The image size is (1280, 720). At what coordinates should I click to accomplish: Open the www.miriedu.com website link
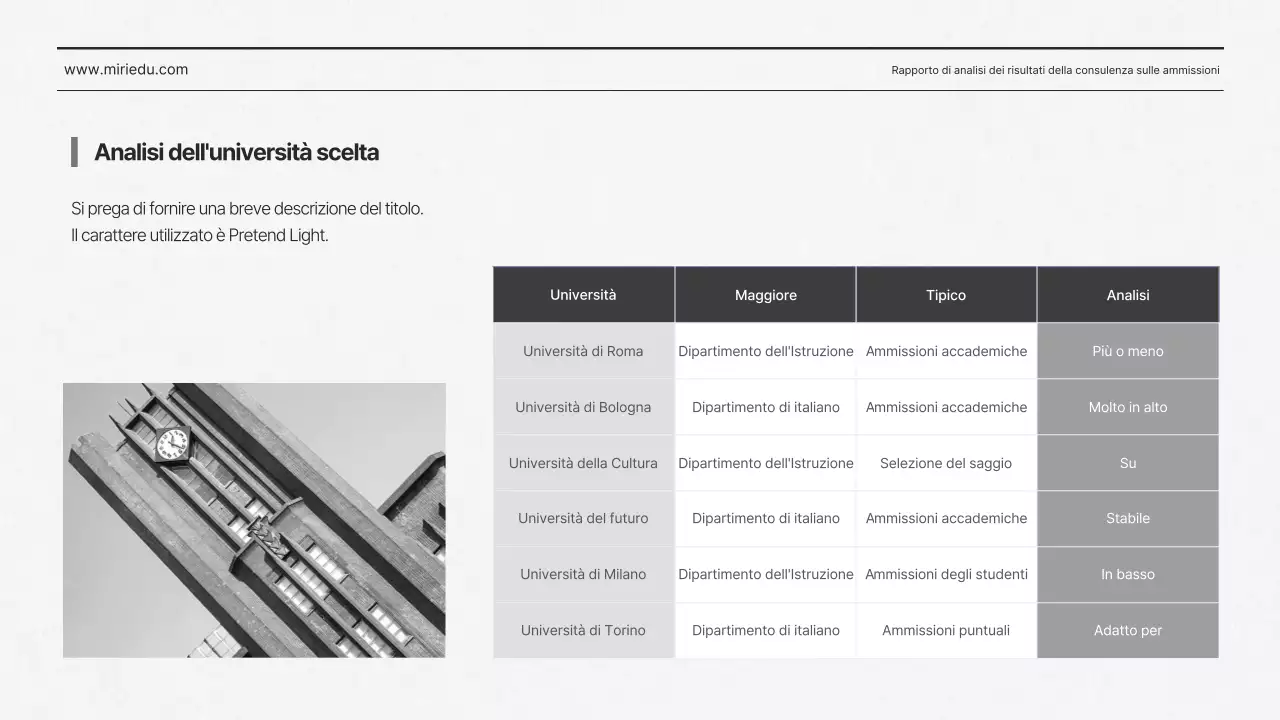[x=126, y=70]
